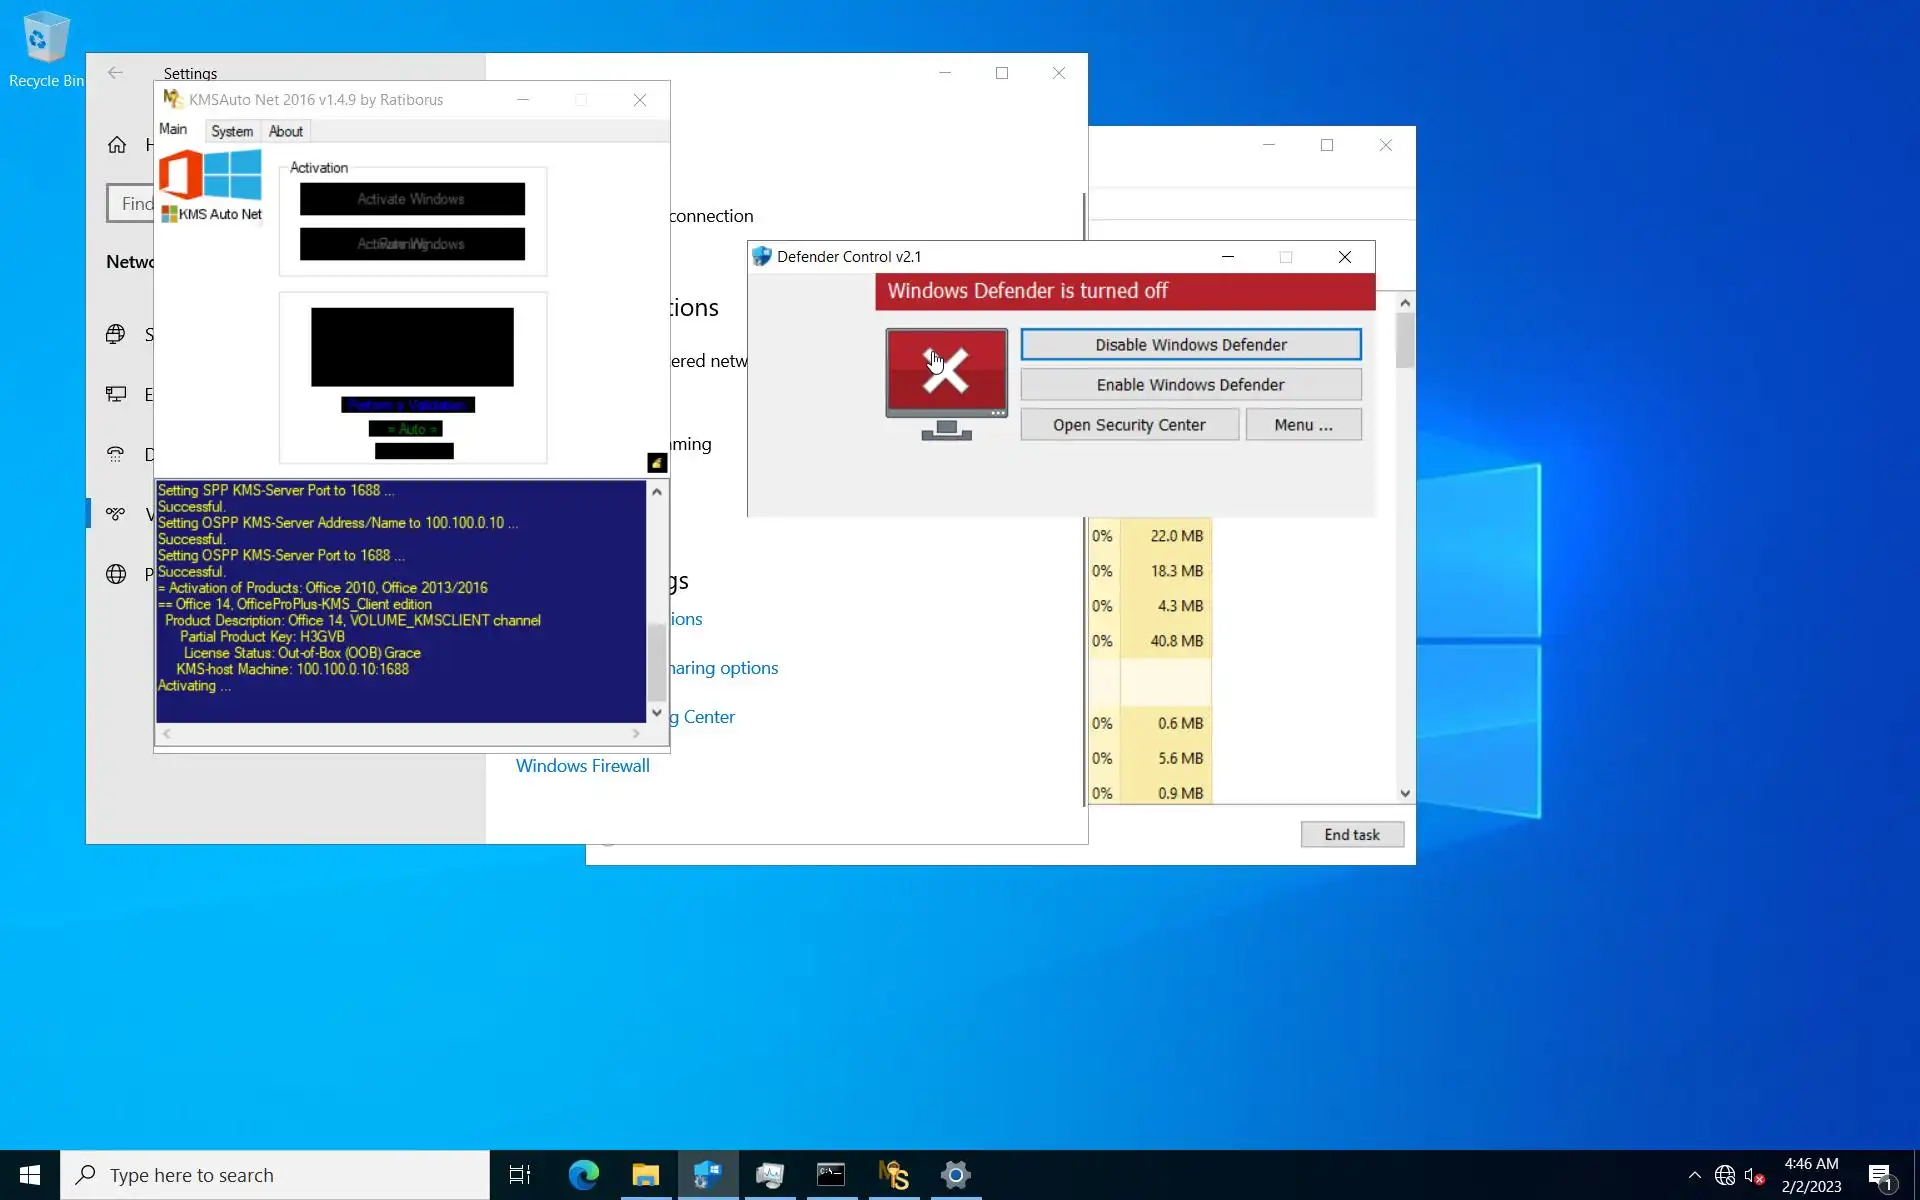Open the About tab in KMSAuto
Viewport: 1920px width, 1200px height.
tap(285, 131)
